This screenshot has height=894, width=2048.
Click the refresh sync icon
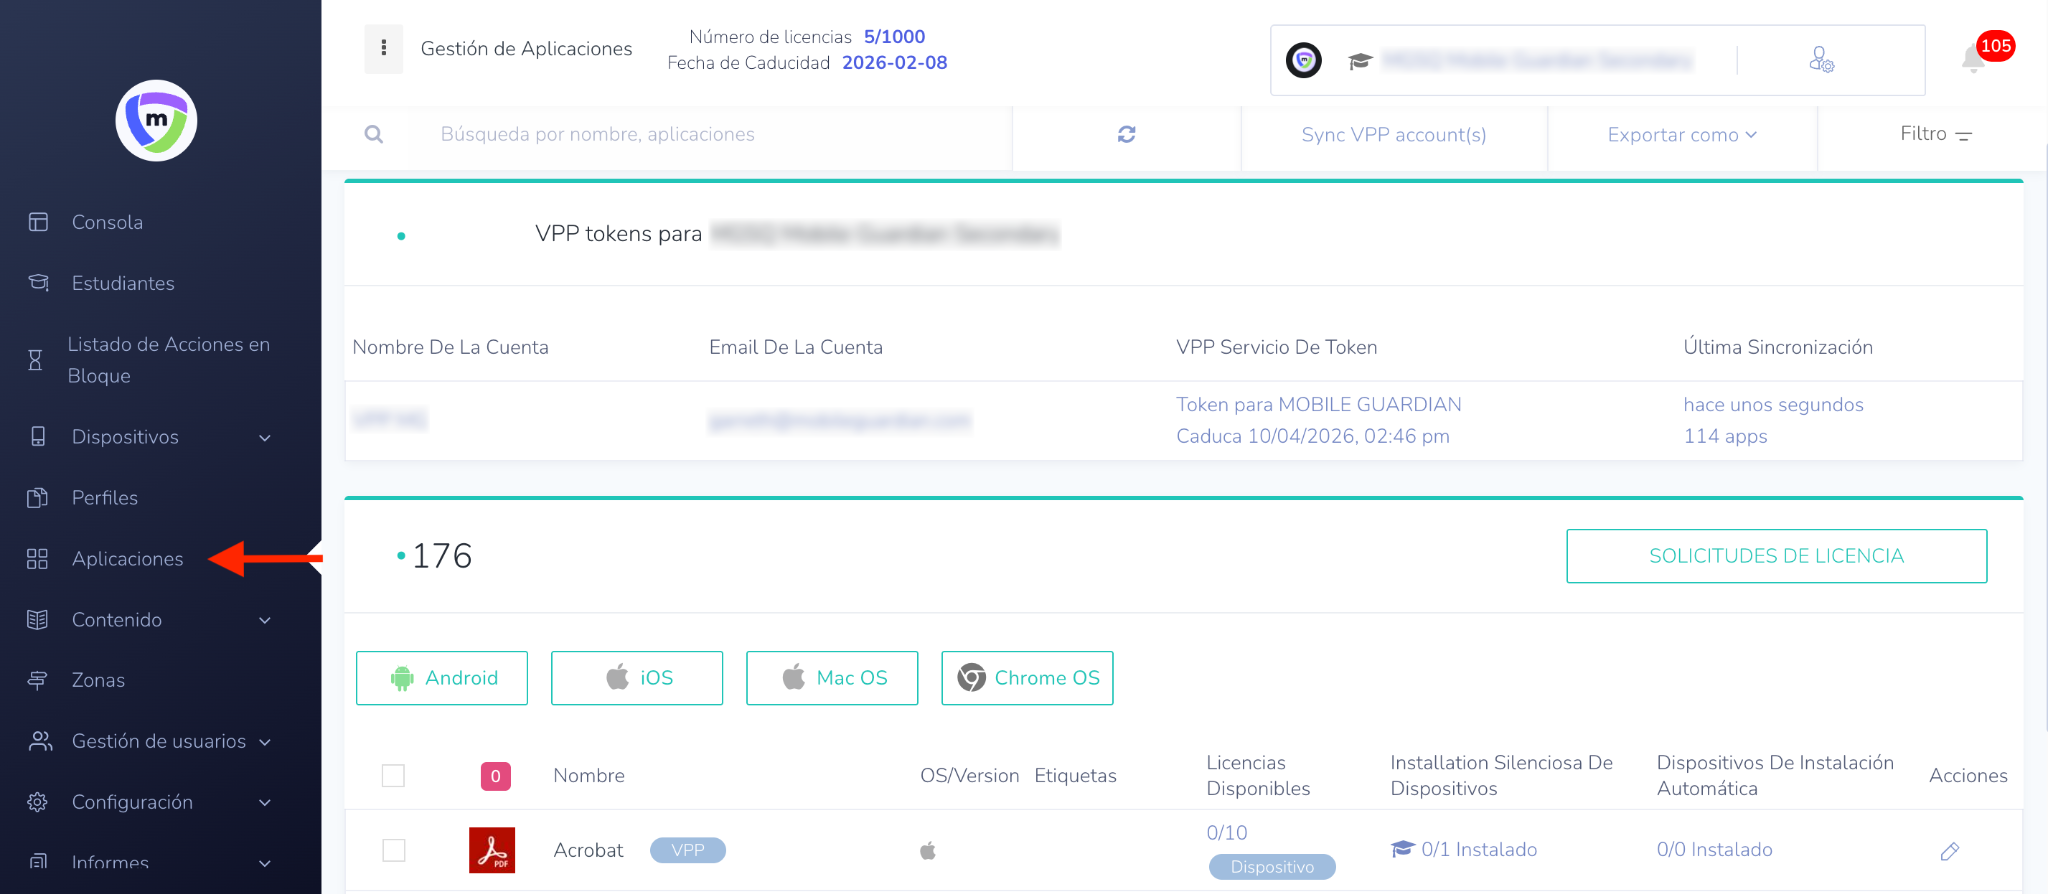pos(1126,134)
